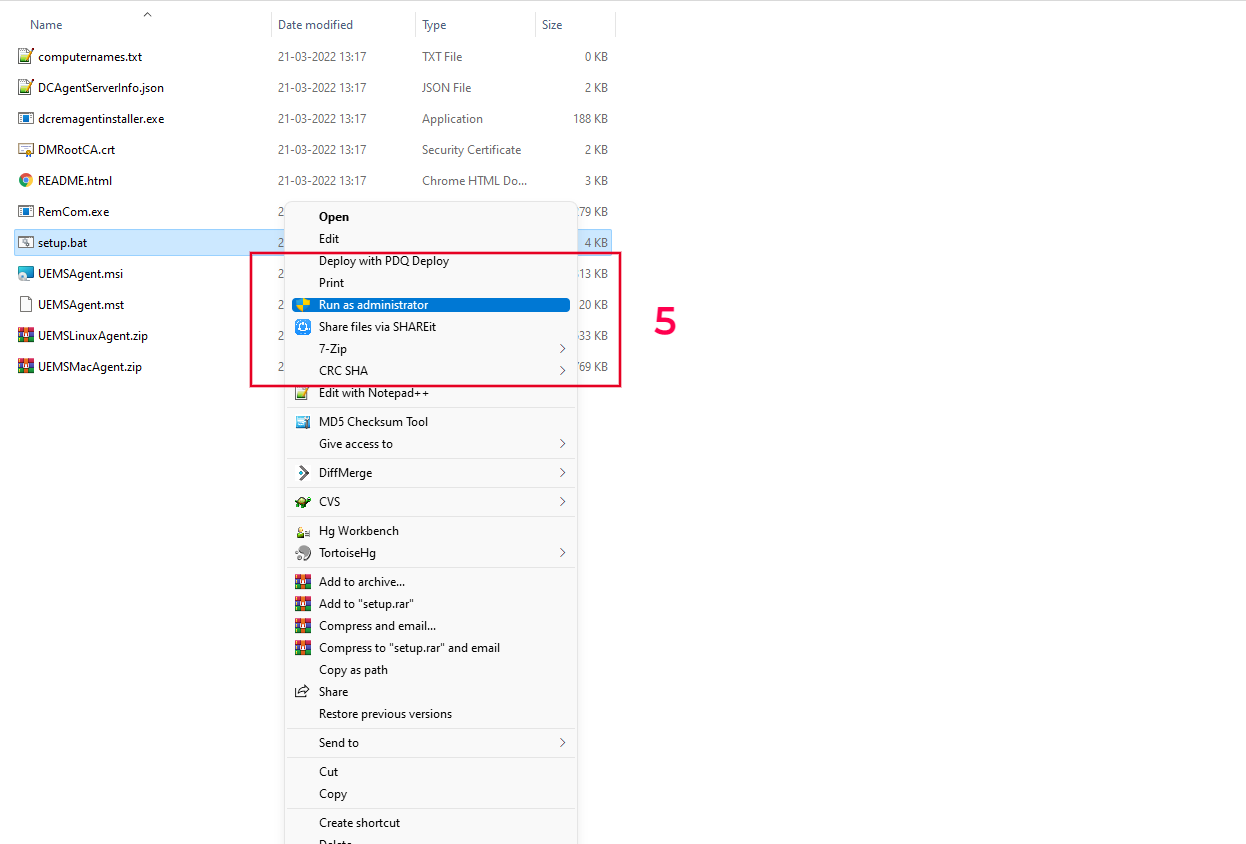Expand the Give access to submenu arrow
Screen dimensions: 1246x844
563,444
